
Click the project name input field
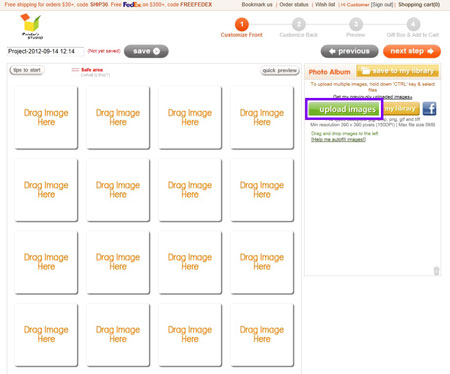point(45,51)
